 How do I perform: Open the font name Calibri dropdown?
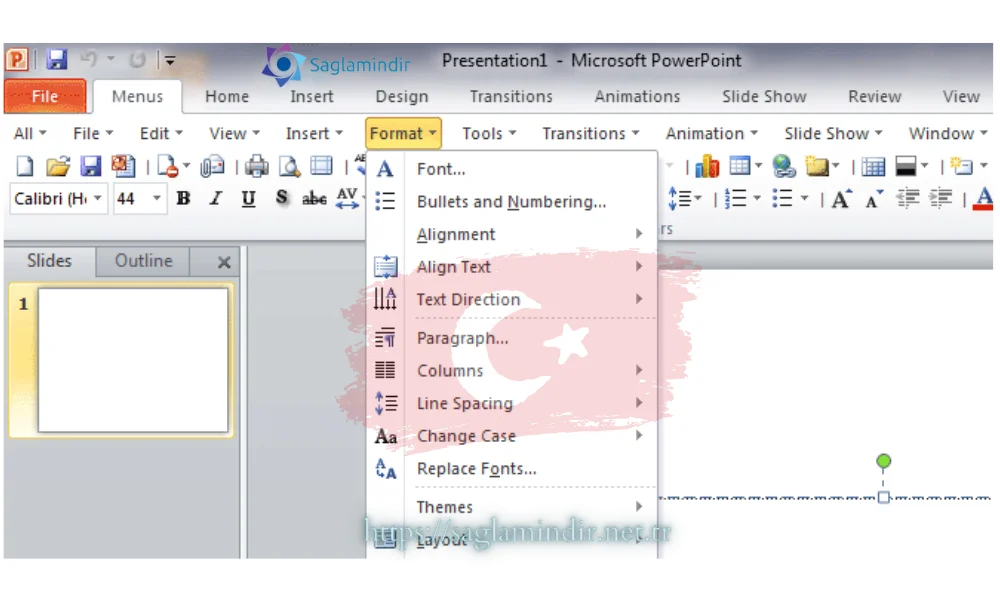coord(97,198)
